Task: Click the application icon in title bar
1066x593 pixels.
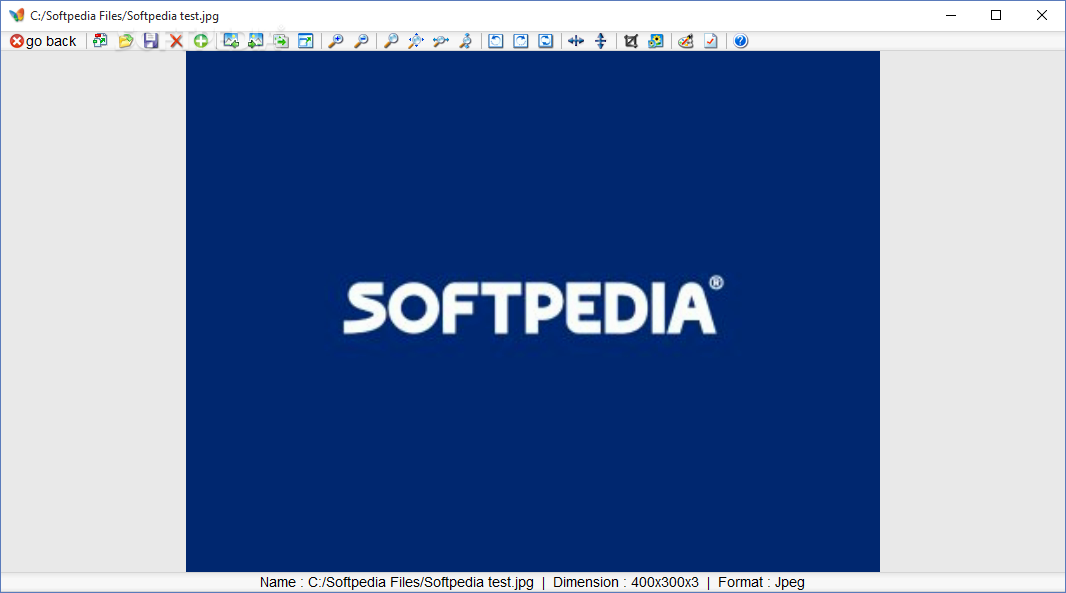Action: (x=16, y=15)
